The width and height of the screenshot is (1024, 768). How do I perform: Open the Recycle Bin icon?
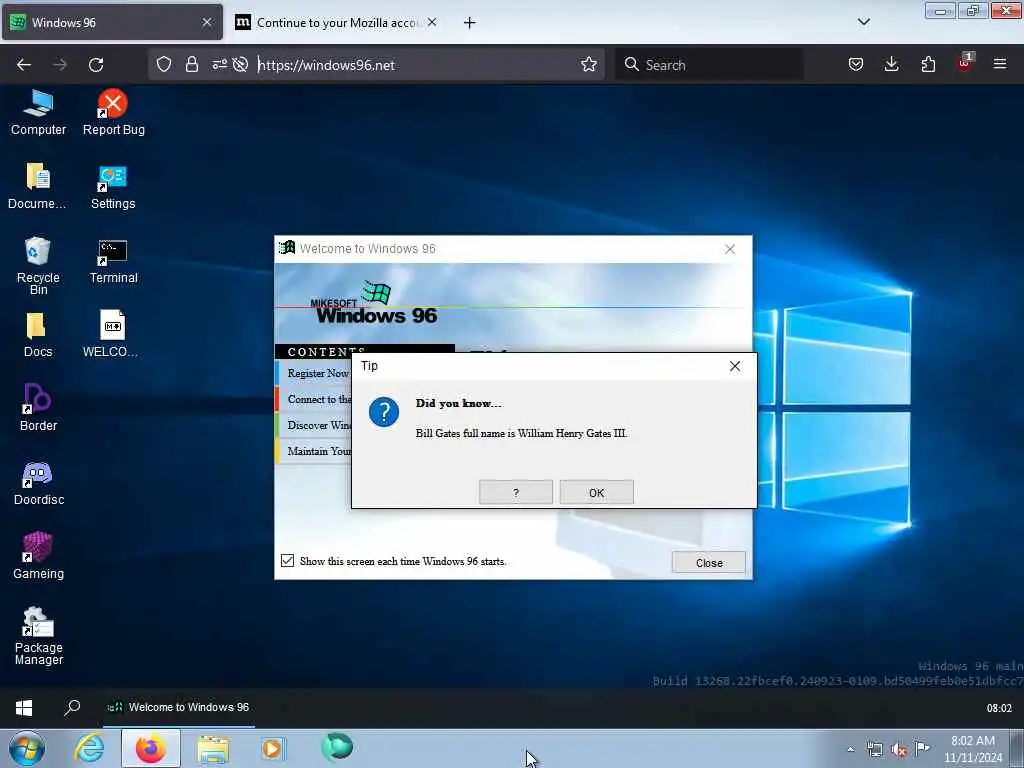(x=38, y=265)
